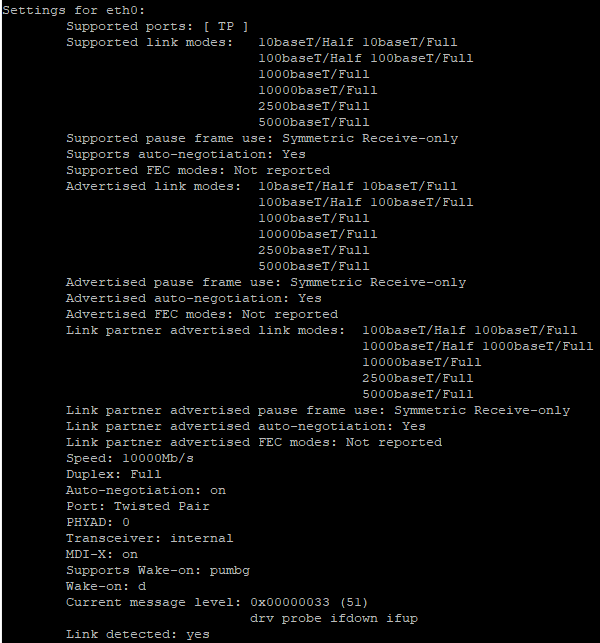Image resolution: width=600 pixels, height=643 pixels.
Task: Click 'Transceiver: internal' text
Action: point(150,538)
